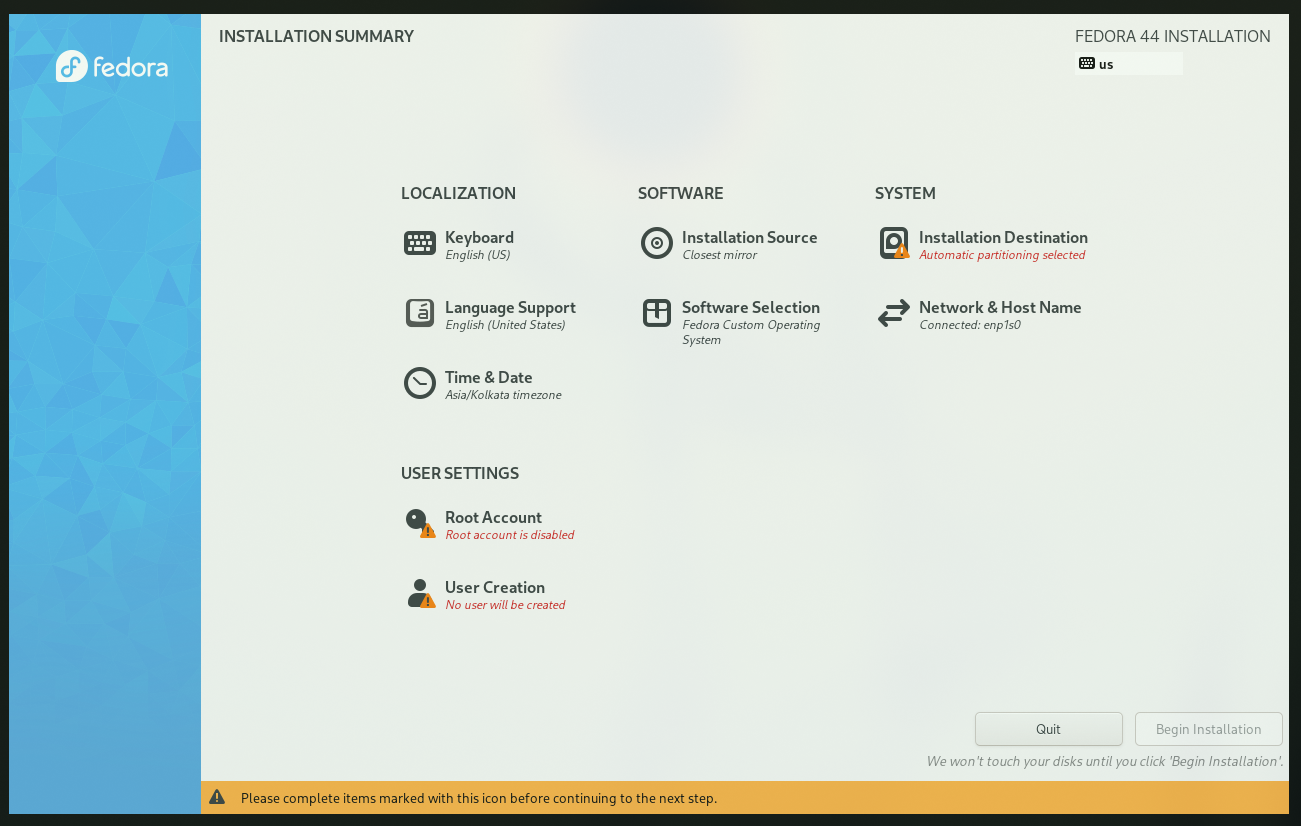Screen dimensions: 1301x826
Task: Click the 'FEDORA 44 INSTALLATION' header text
Action: pyautogui.click(x=1173, y=37)
